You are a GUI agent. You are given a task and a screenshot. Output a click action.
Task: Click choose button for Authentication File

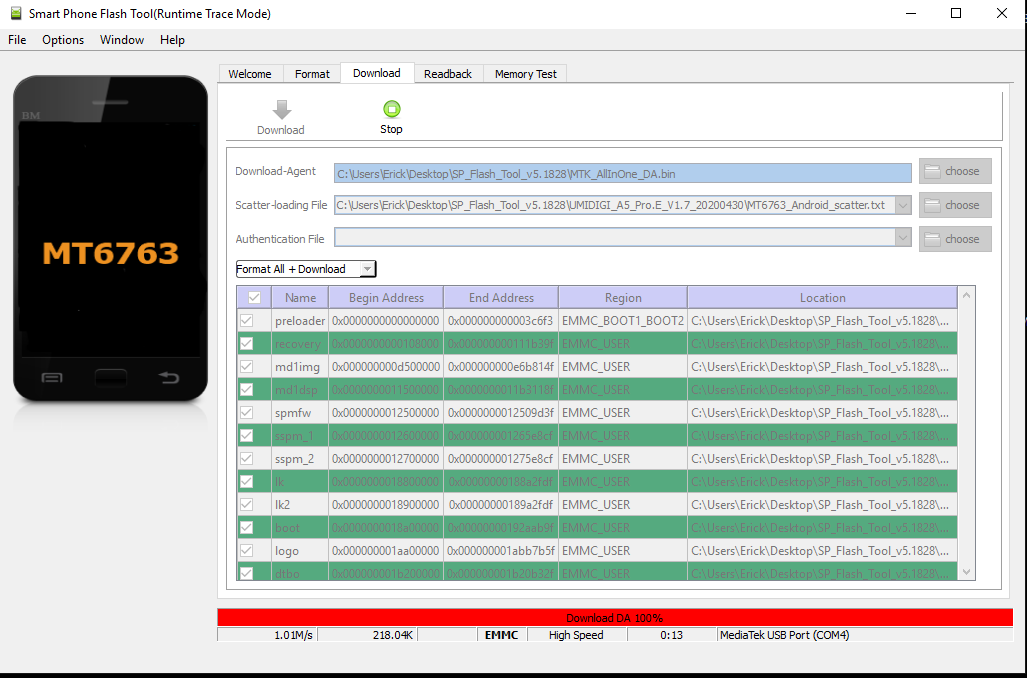[955, 239]
